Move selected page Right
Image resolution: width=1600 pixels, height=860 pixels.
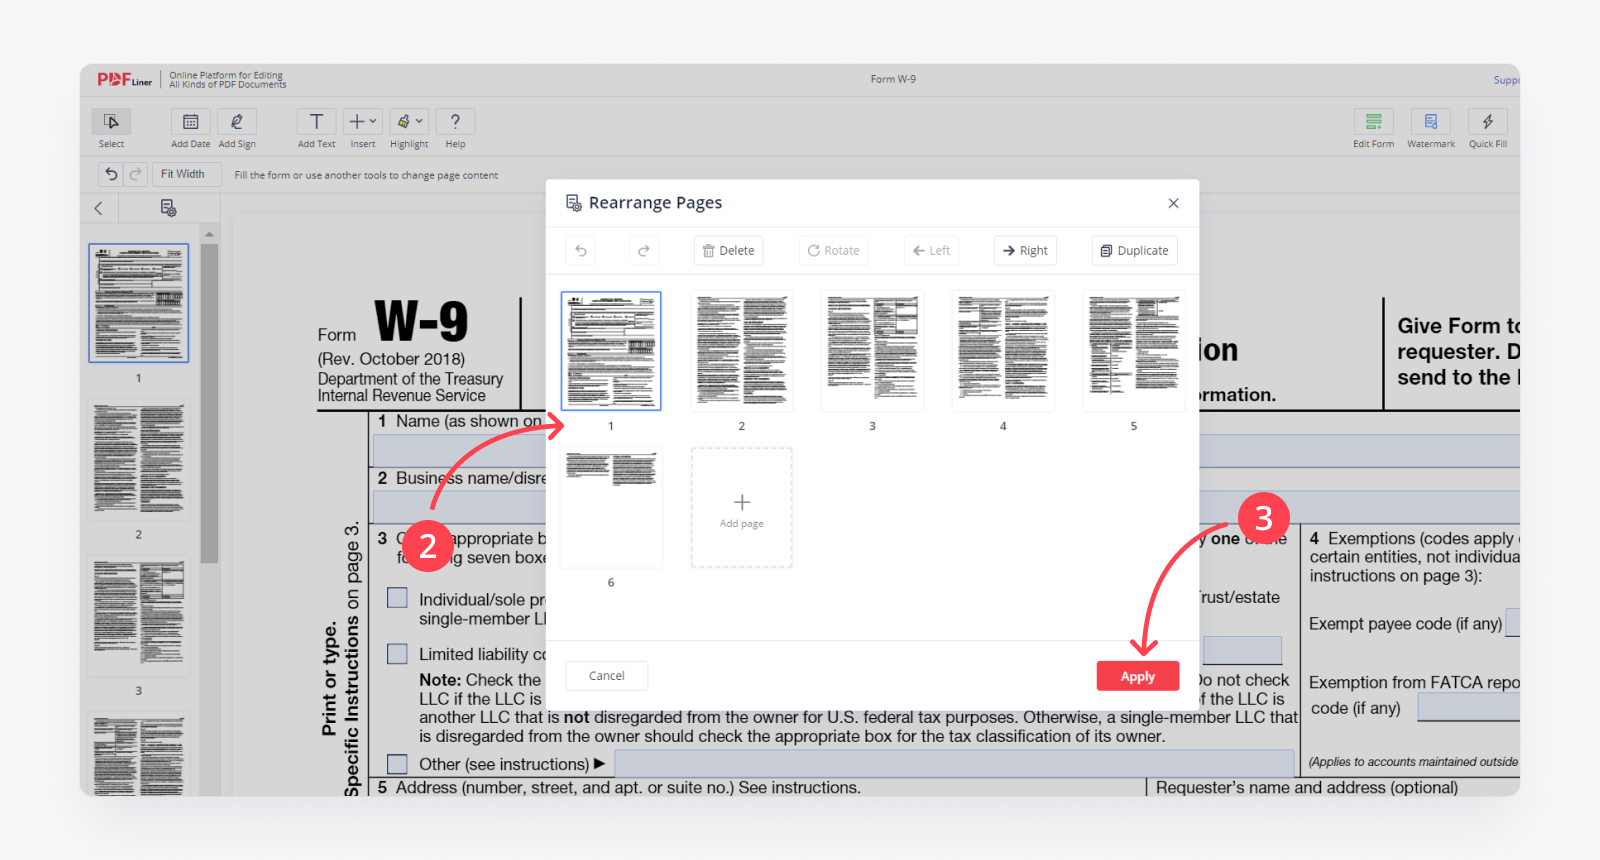coord(1025,250)
